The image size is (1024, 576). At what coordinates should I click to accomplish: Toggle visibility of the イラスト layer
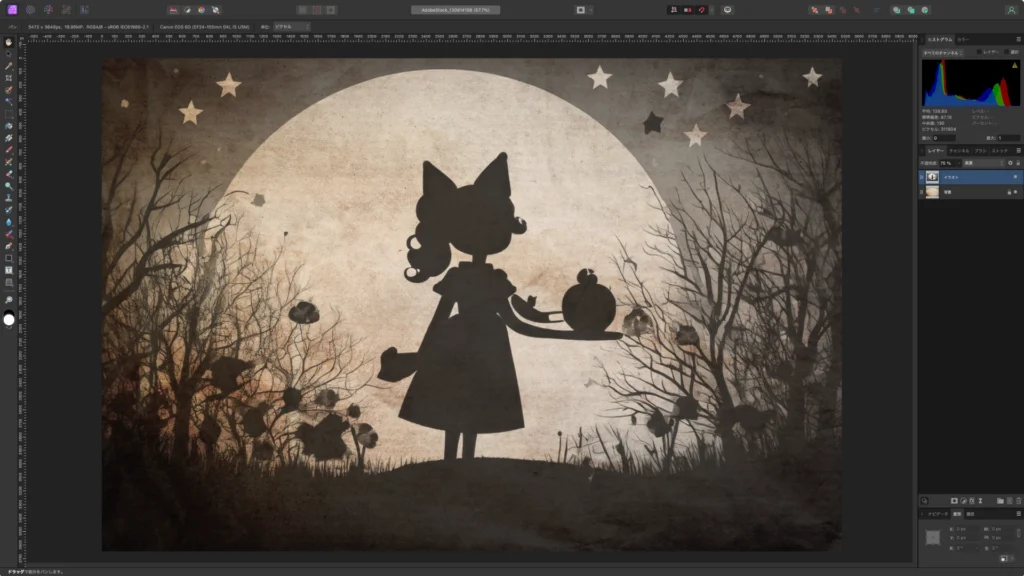pos(1015,177)
